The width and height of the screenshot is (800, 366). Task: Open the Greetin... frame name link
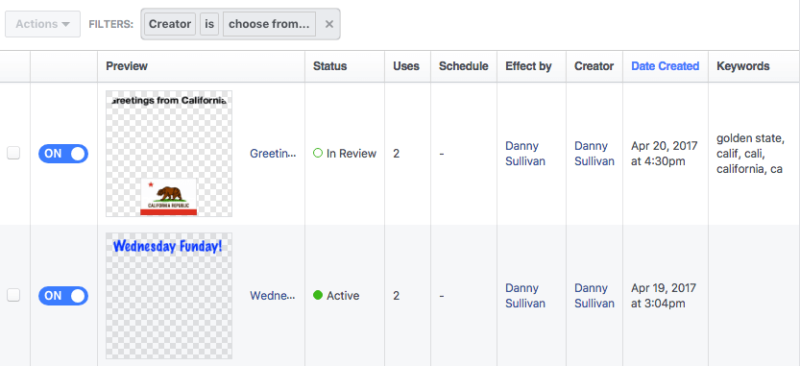tap(273, 154)
